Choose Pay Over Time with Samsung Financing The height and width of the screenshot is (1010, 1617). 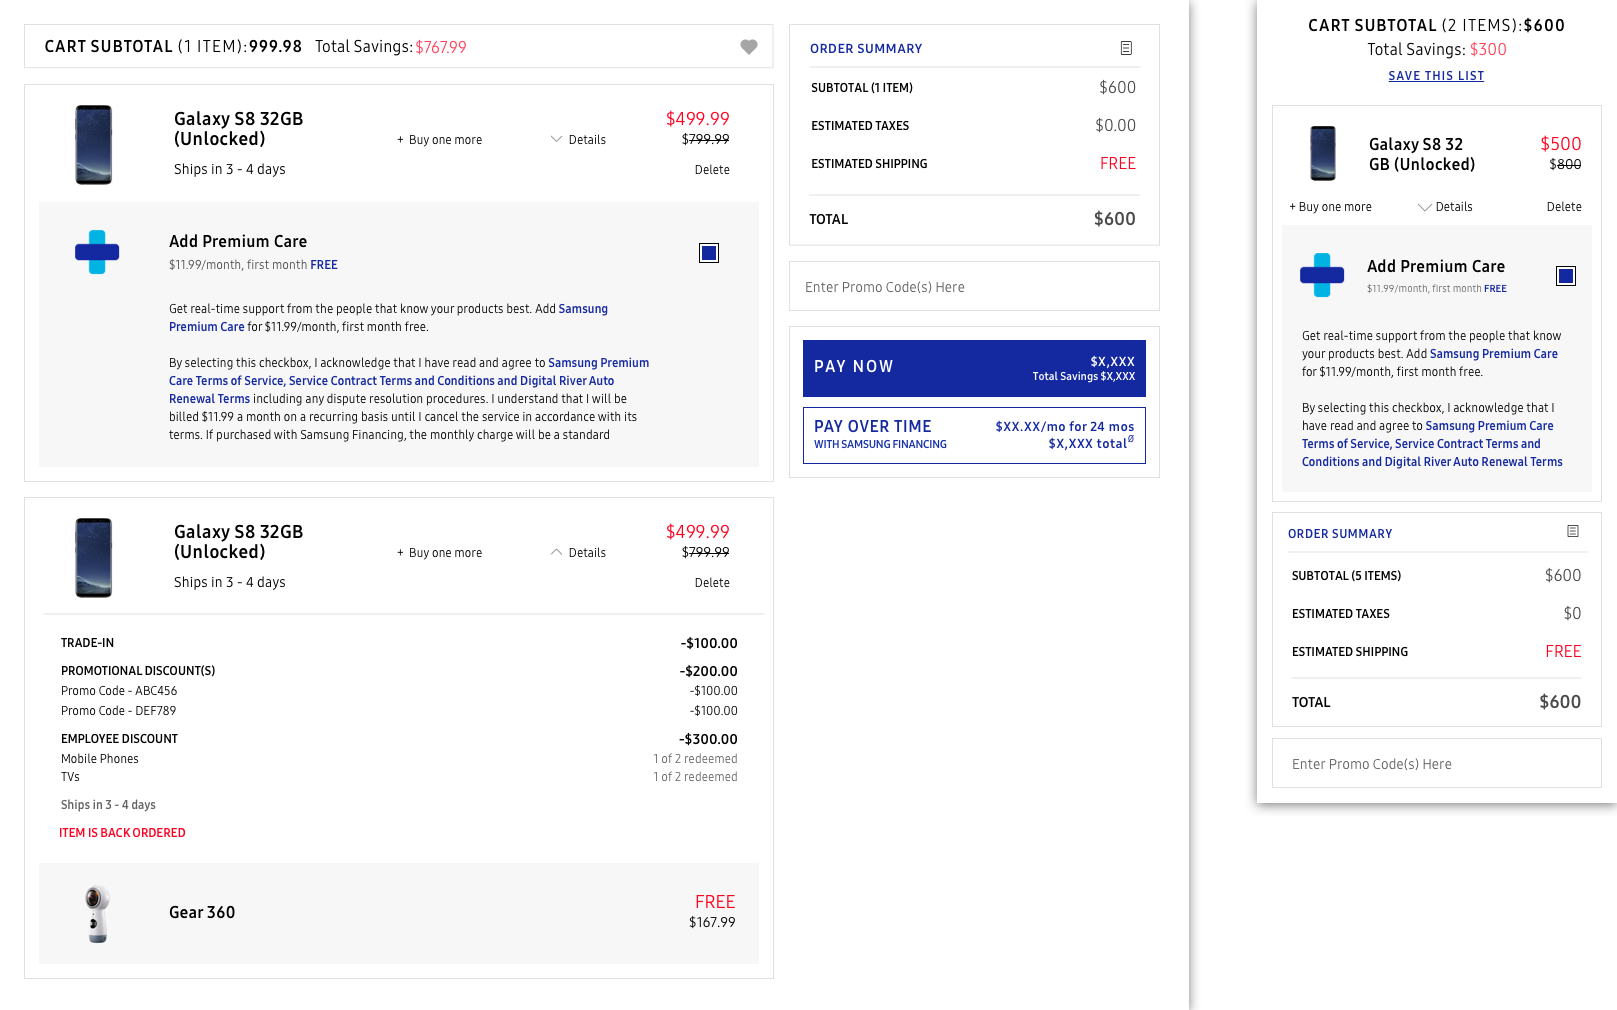point(974,435)
